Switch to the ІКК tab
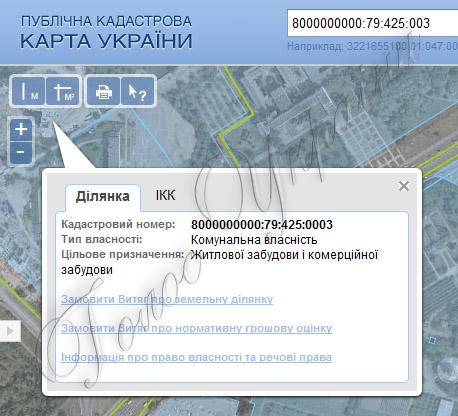The height and width of the screenshot is (416, 458). tap(165, 195)
